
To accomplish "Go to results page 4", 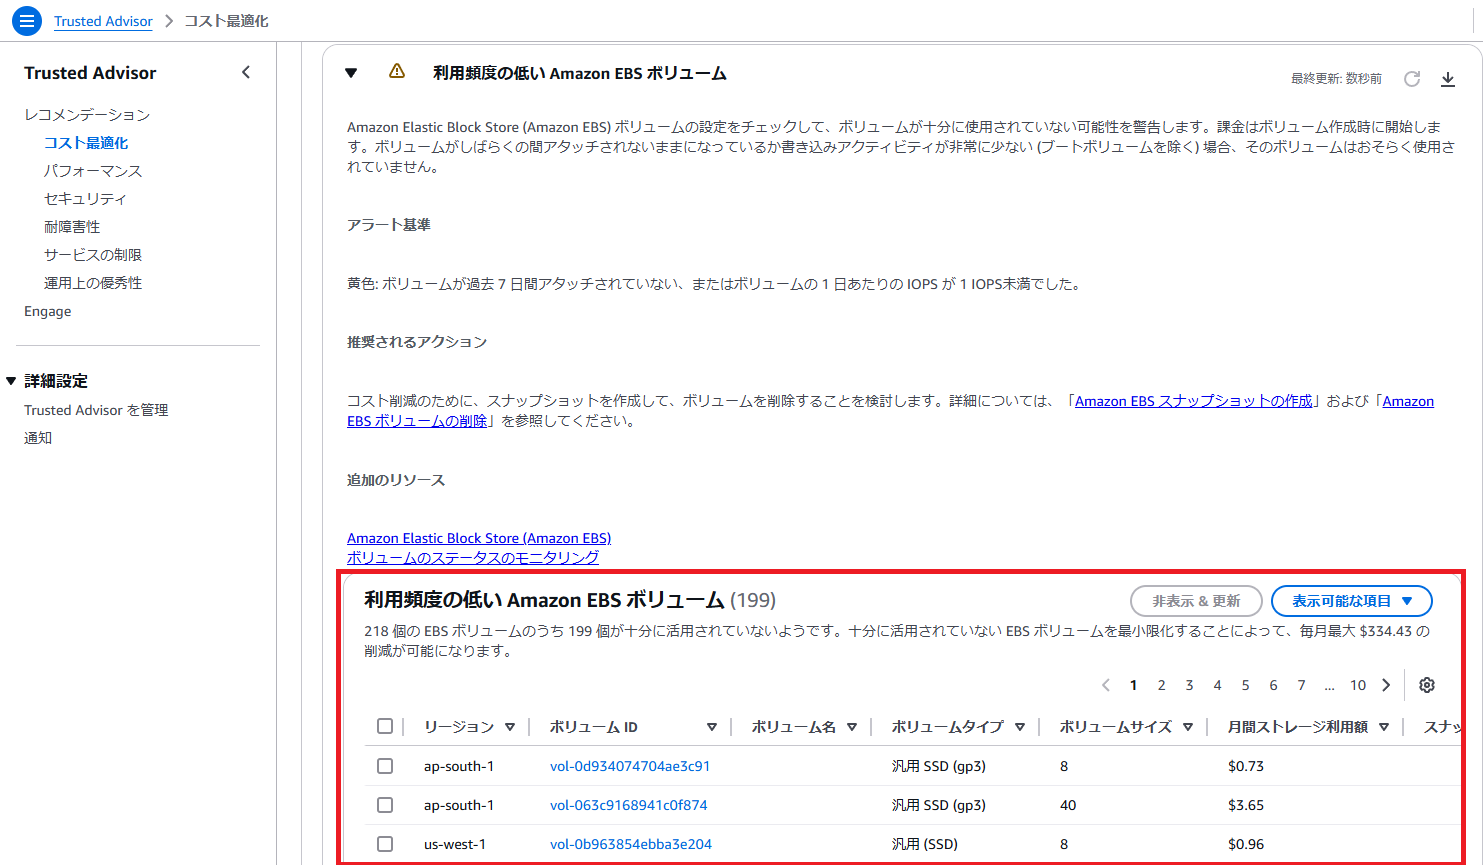I will point(1217,685).
